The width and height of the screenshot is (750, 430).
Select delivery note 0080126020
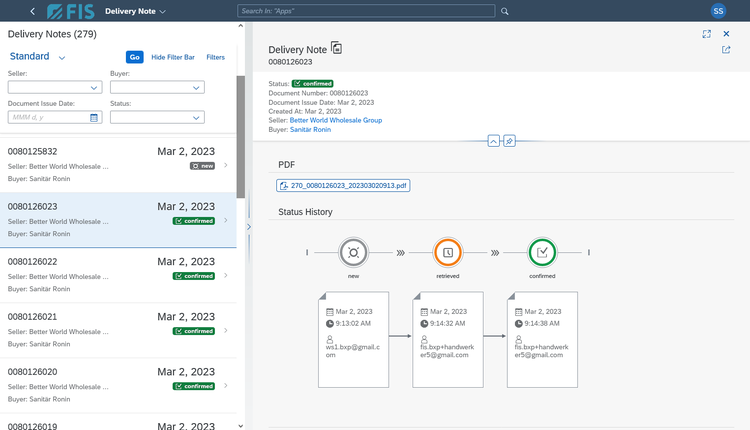coord(118,385)
